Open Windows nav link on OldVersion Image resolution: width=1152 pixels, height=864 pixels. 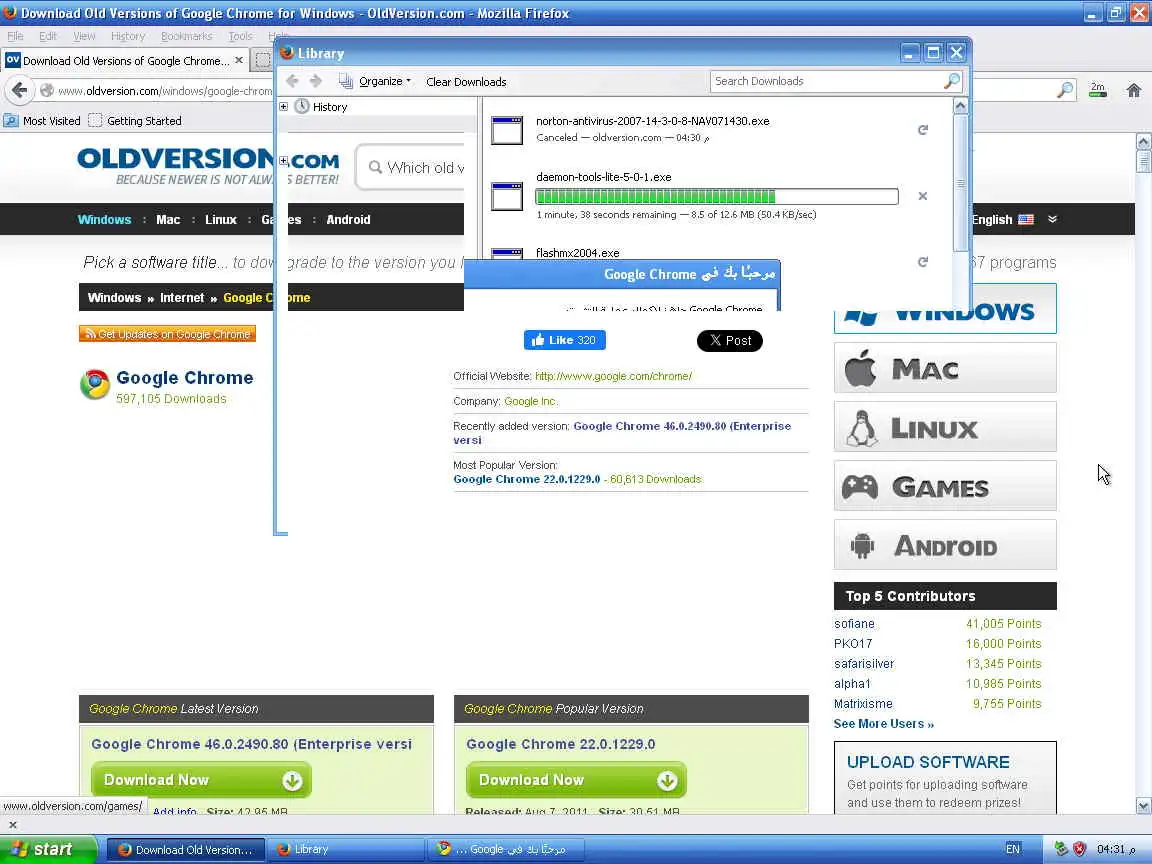pos(104,220)
